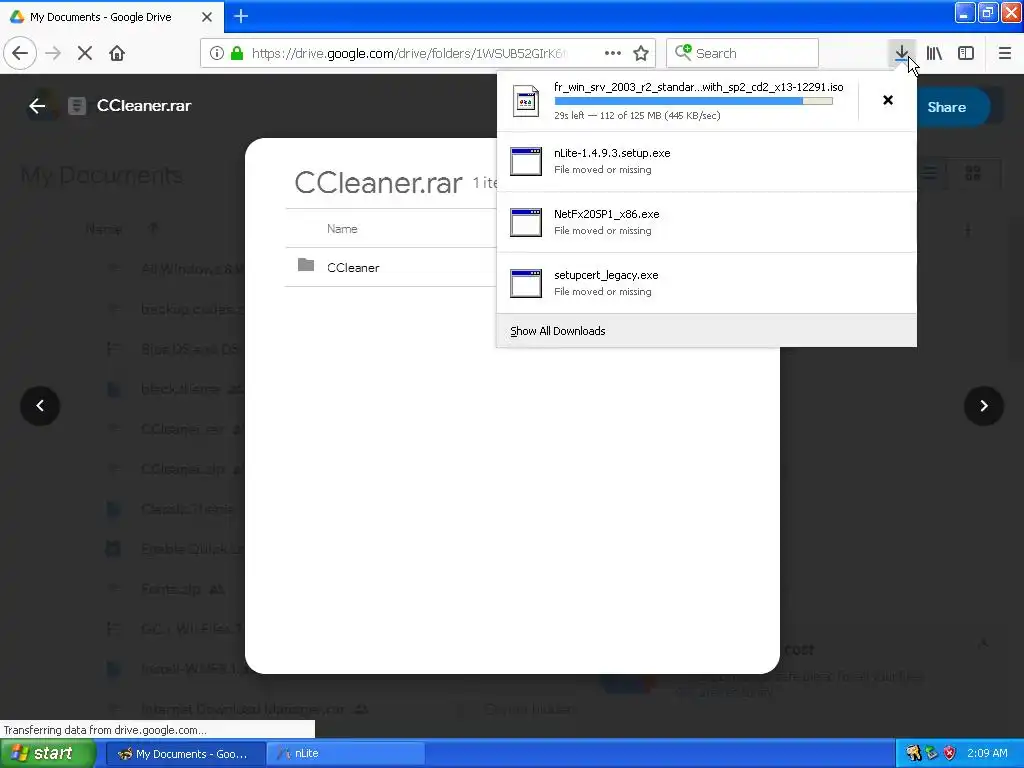Switch to My Documents taskbar button
Image resolution: width=1024 pixels, height=768 pixels.
tap(185, 754)
